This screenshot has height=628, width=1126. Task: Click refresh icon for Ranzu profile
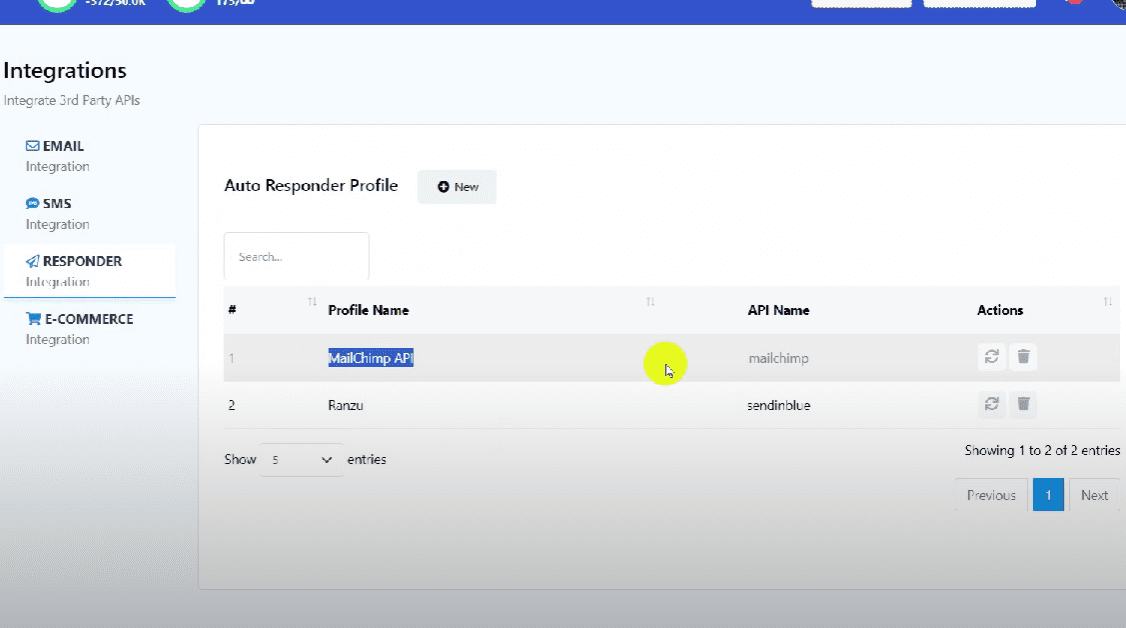[x=991, y=404]
